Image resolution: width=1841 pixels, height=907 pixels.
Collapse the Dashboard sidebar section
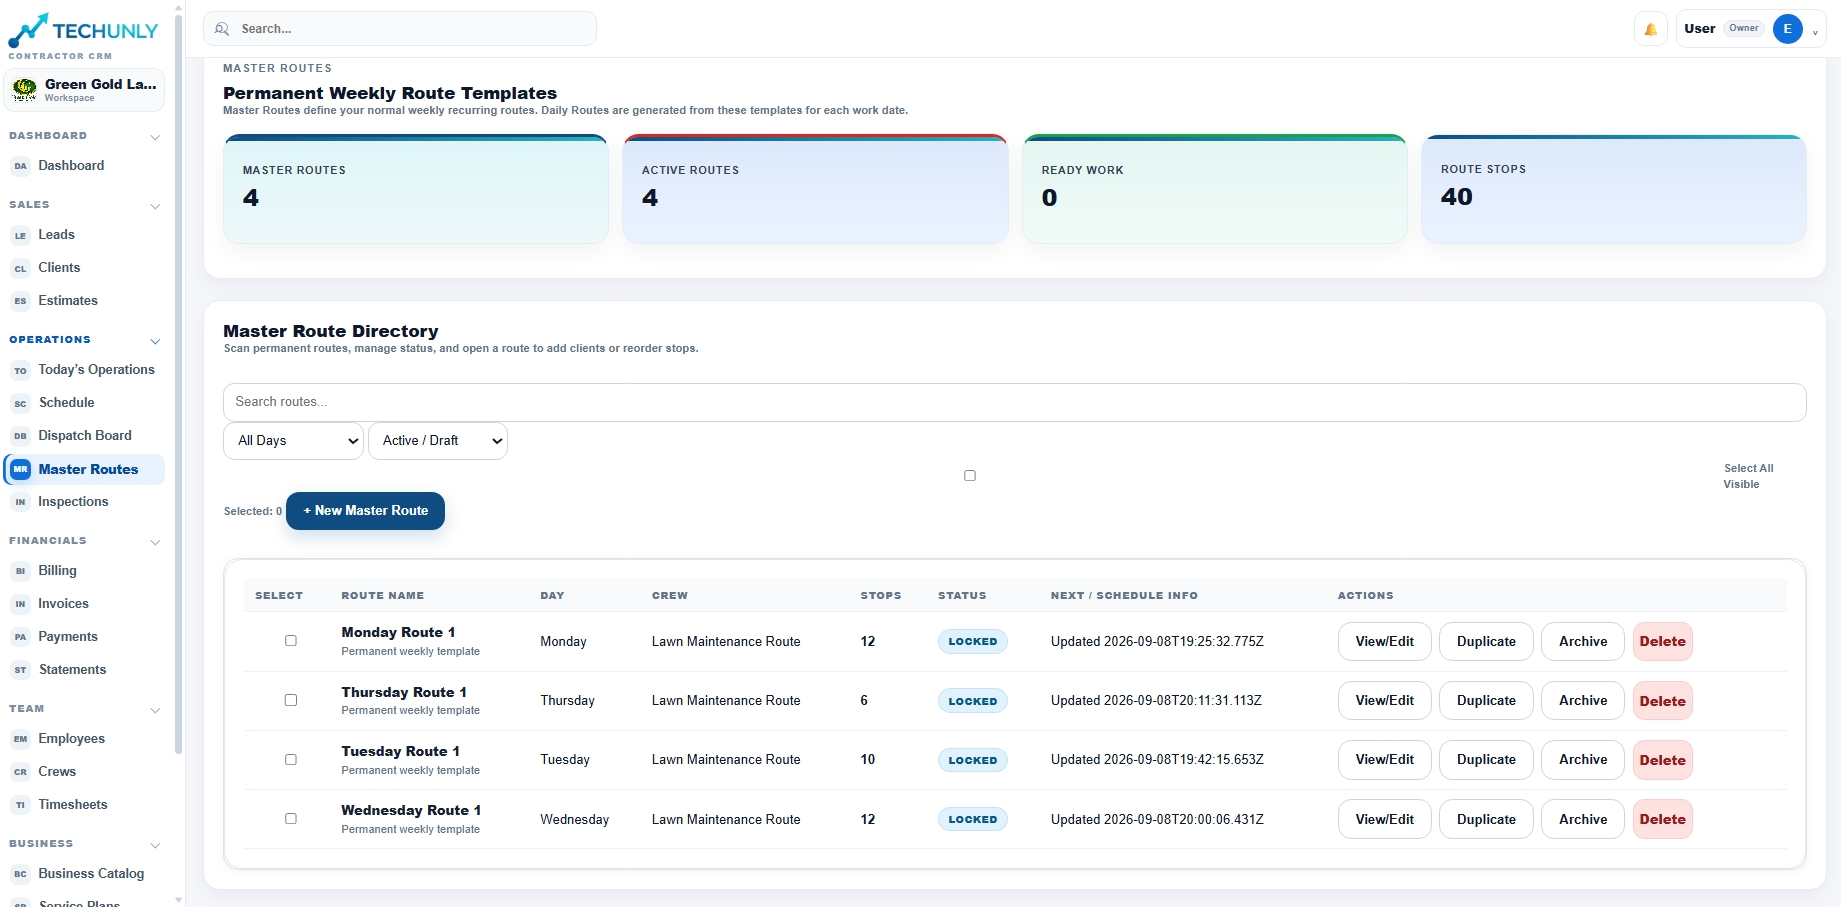pos(155,137)
